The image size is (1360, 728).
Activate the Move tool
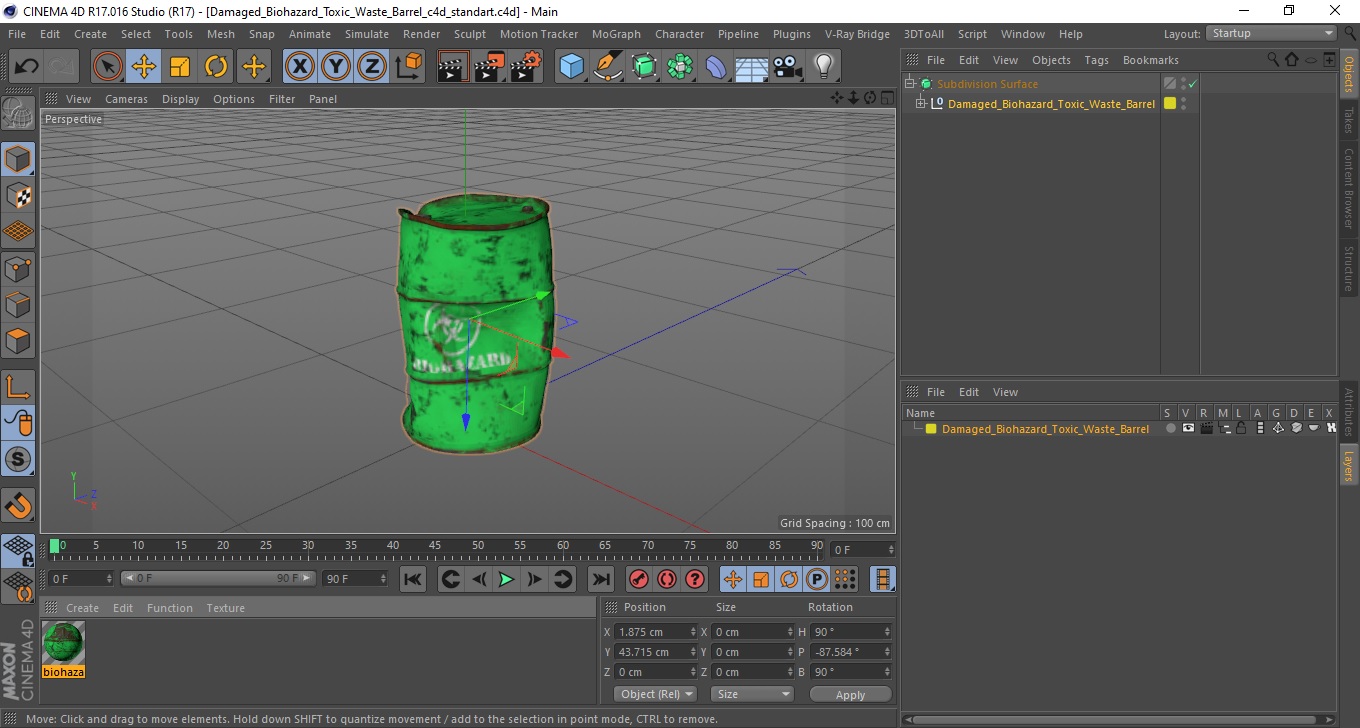coord(144,67)
